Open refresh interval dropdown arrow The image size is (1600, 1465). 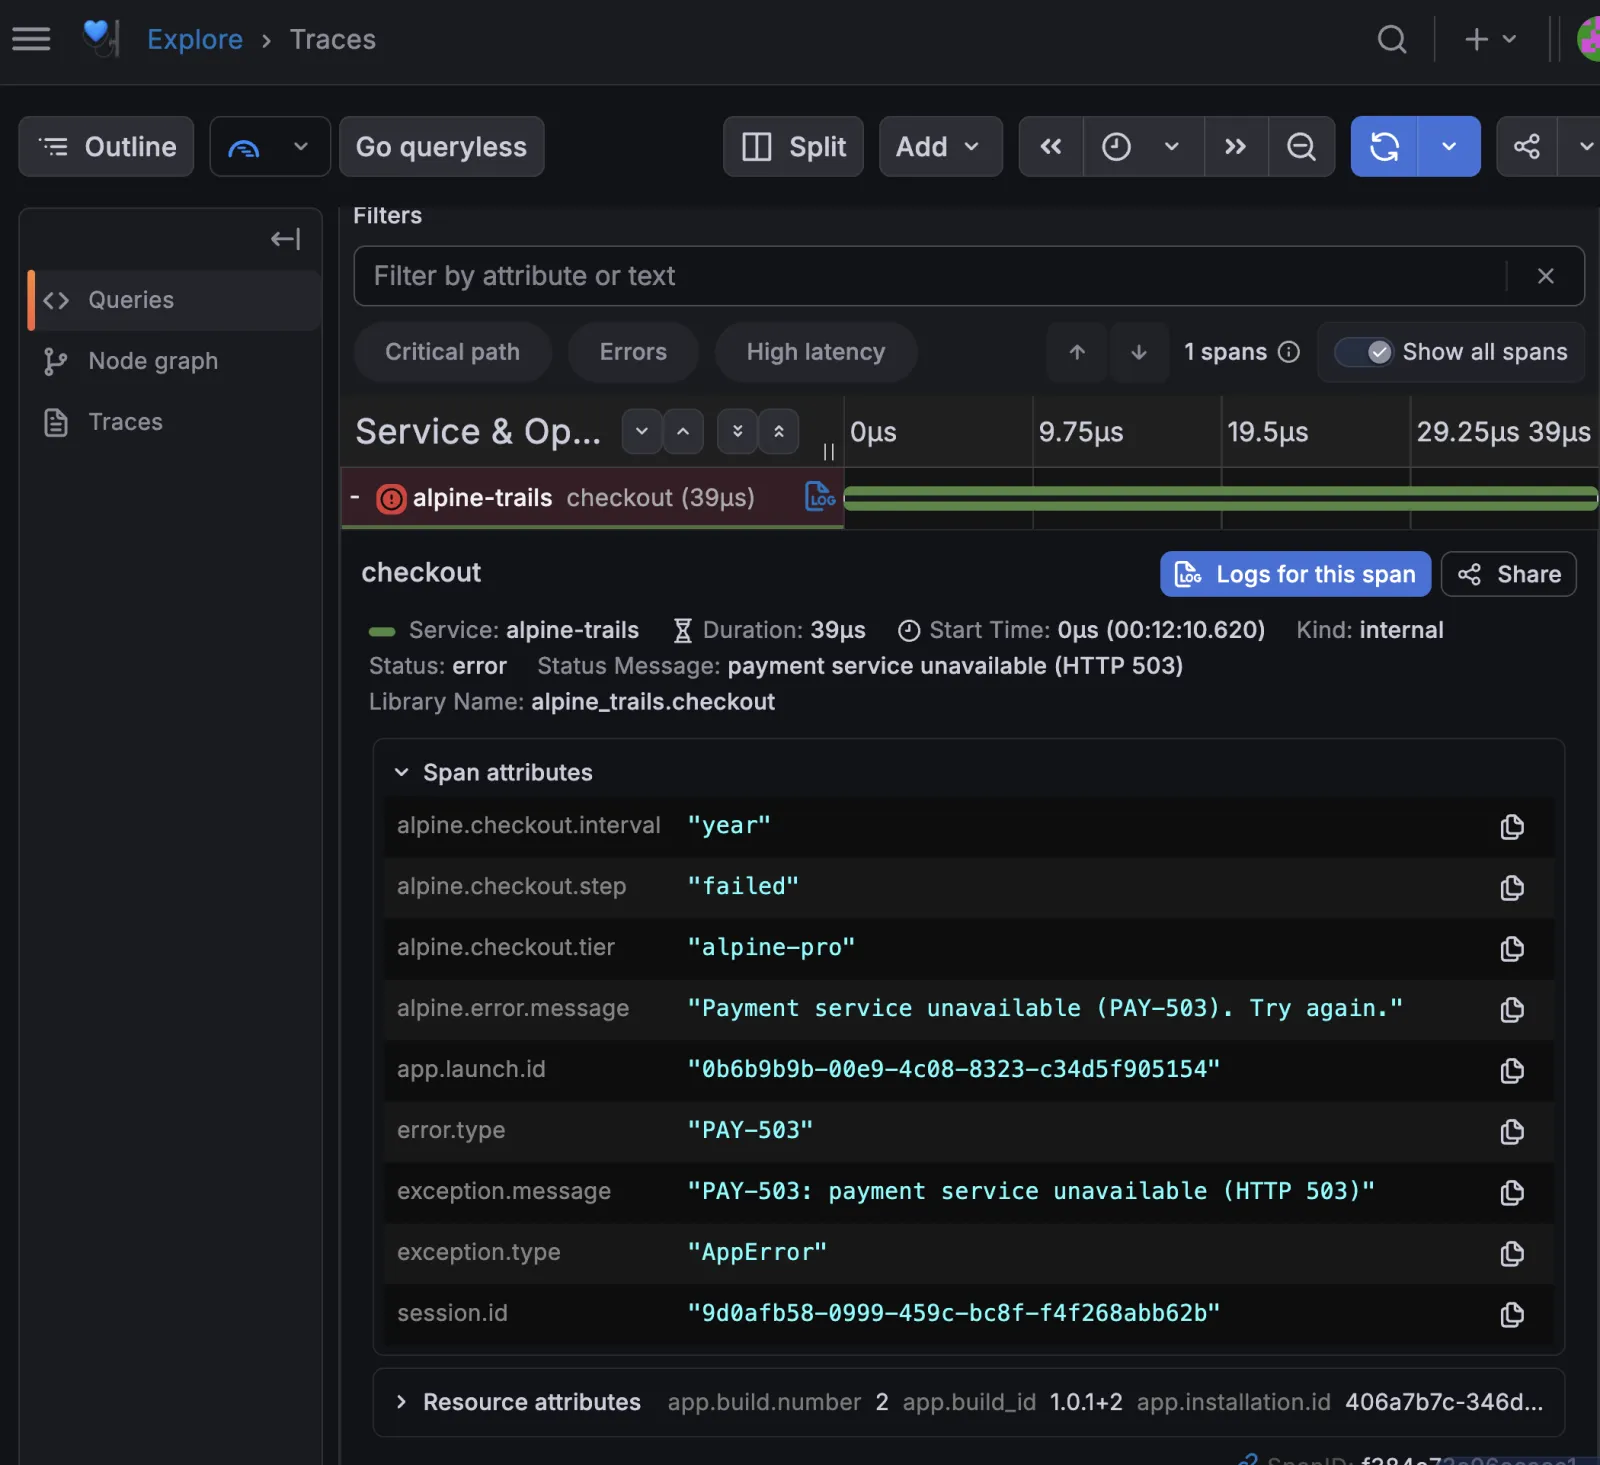point(1449,147)
